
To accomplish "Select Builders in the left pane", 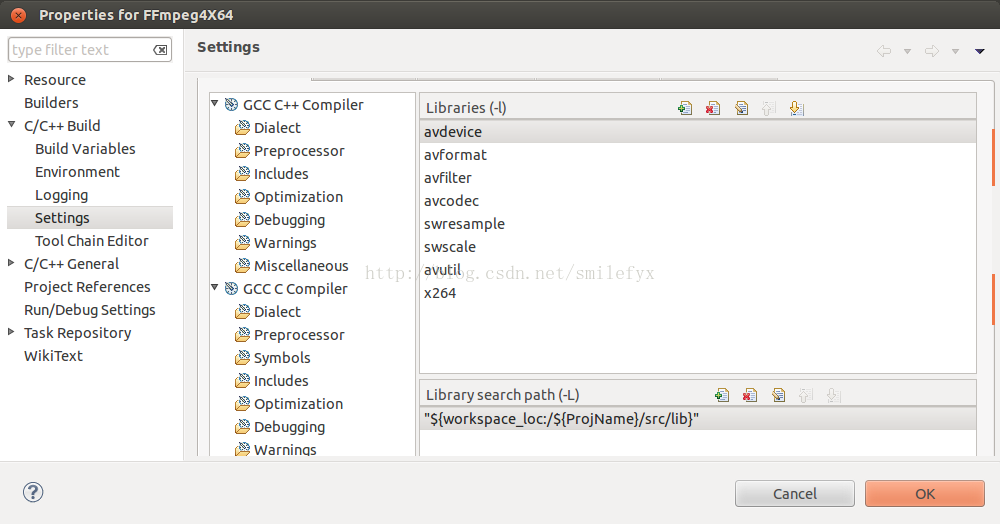I will tap(51, 103).
